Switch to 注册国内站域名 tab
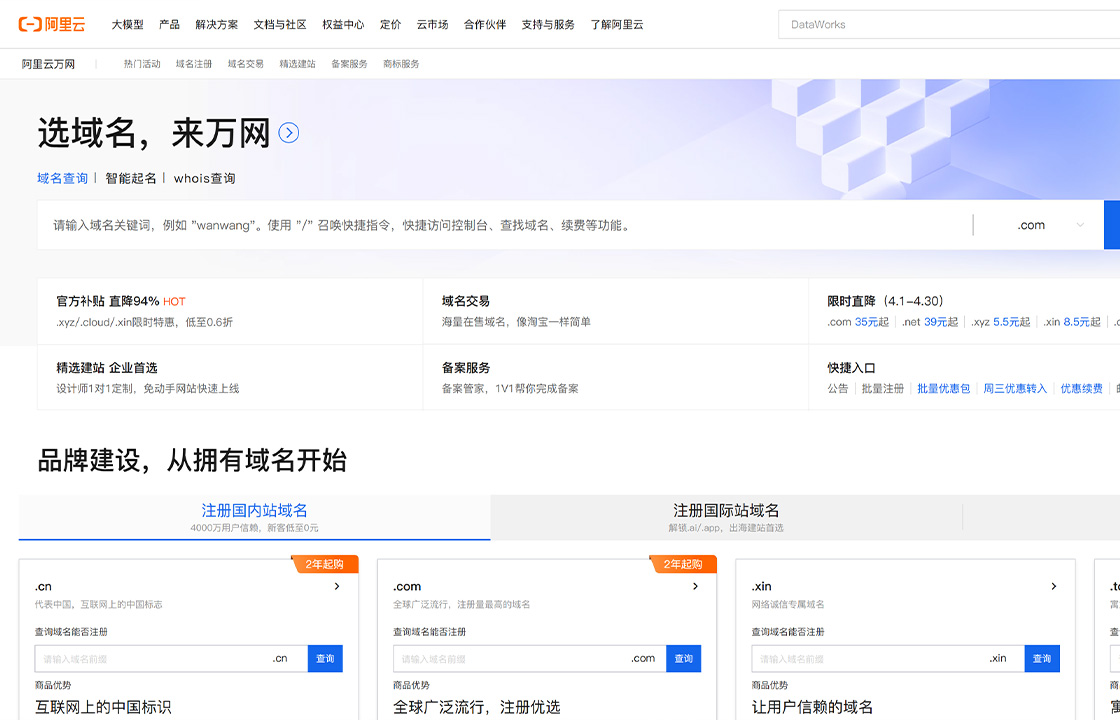 [x=254, y=518]
